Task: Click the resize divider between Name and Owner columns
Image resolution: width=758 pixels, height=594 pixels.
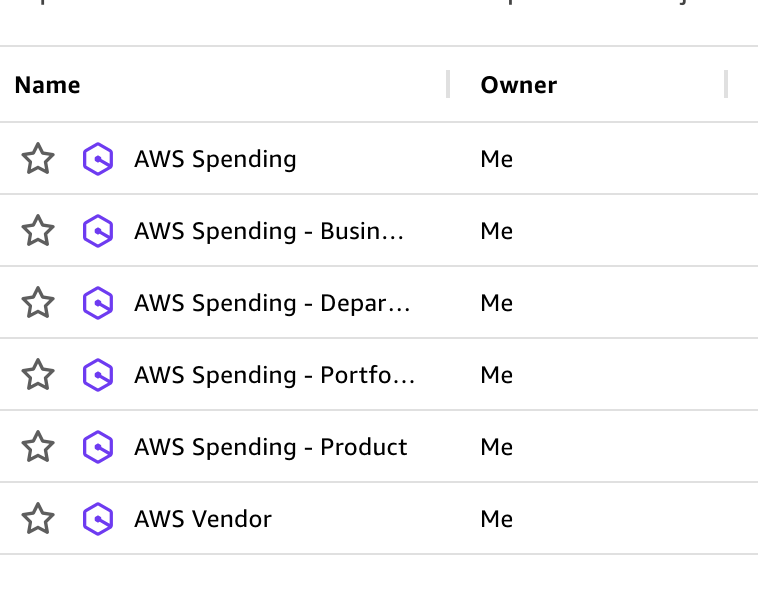Action: 448,85
